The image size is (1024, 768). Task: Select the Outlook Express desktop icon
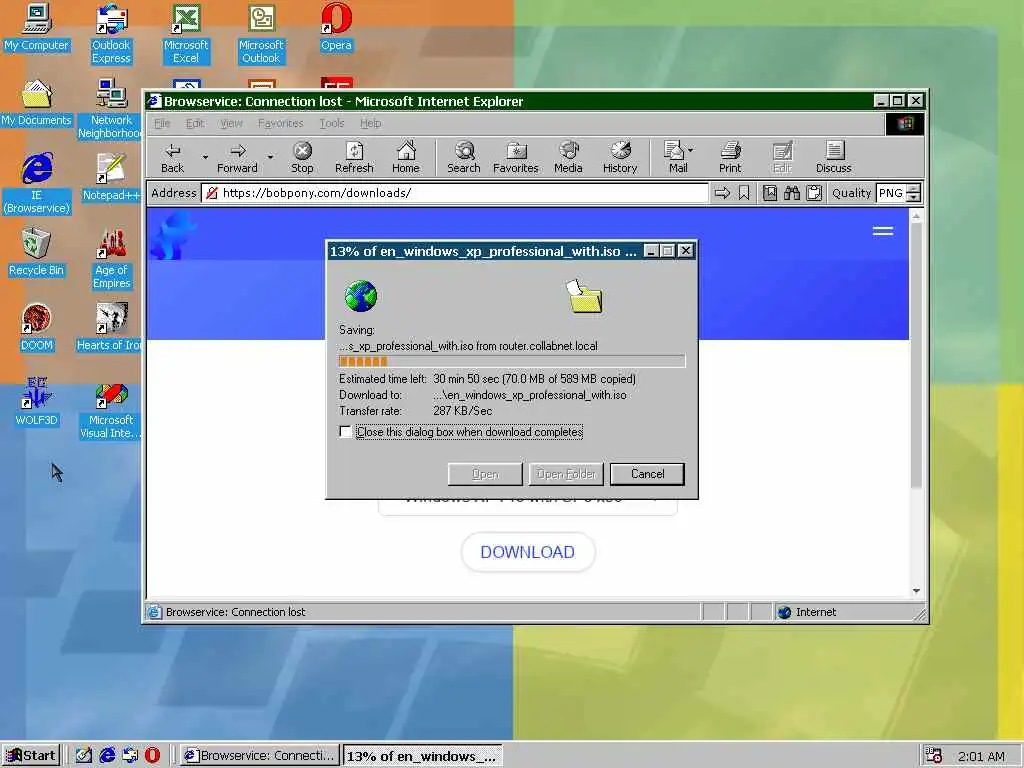111,34
